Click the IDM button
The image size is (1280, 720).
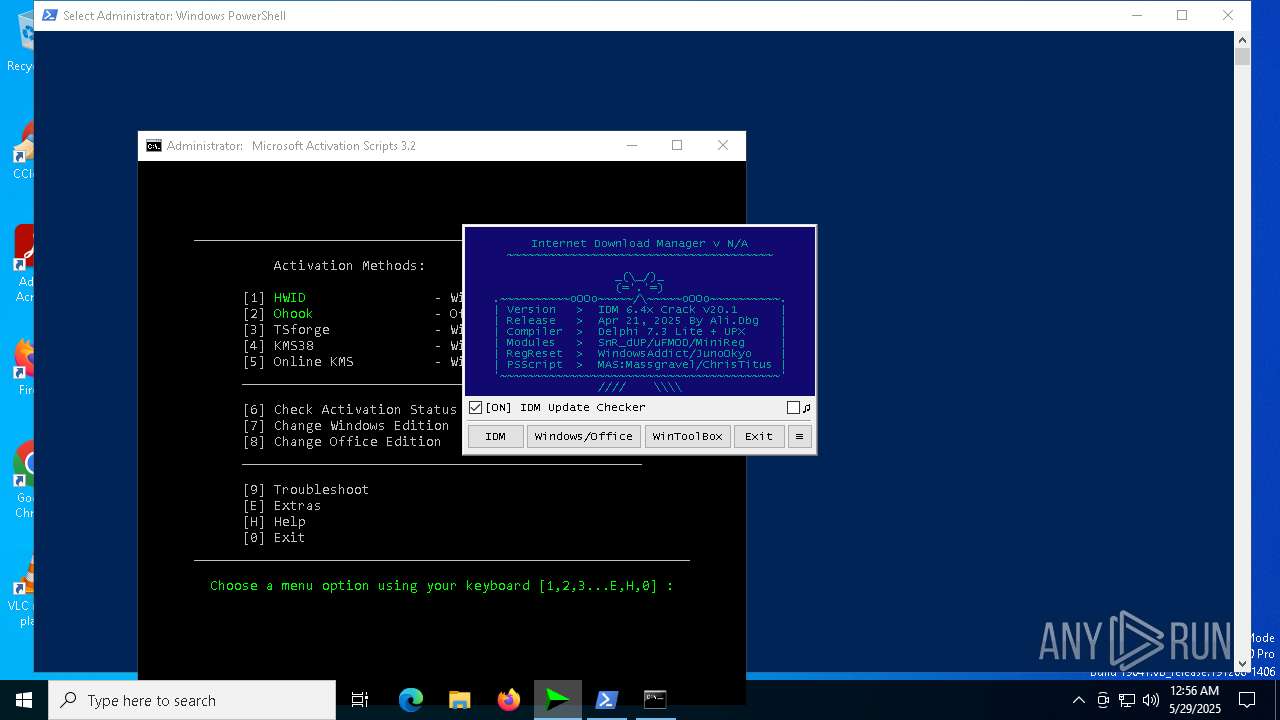pos(495,436)
